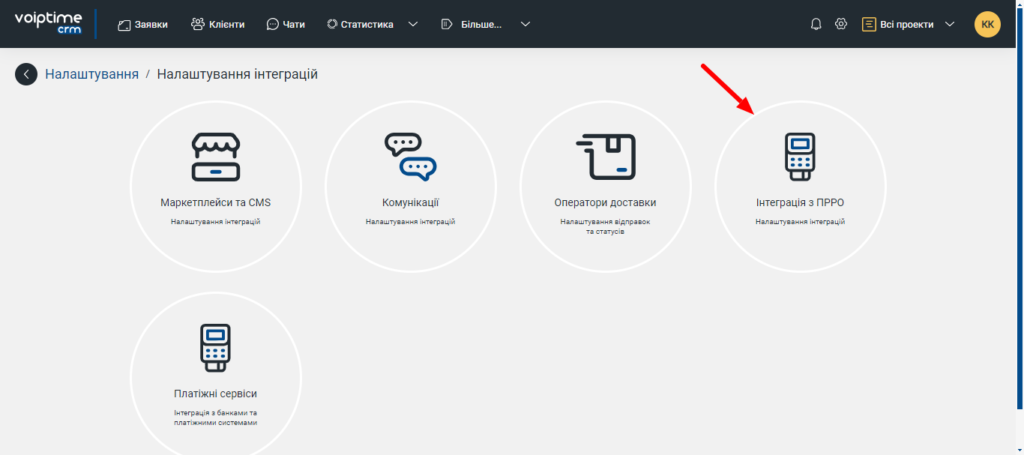Open the KK user avatar menu

pyautogui.click(x=987, y=24)
